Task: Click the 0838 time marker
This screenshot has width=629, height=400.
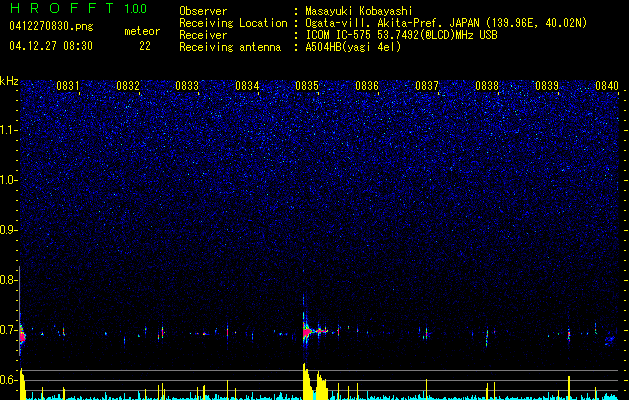Action: point(487,86)
